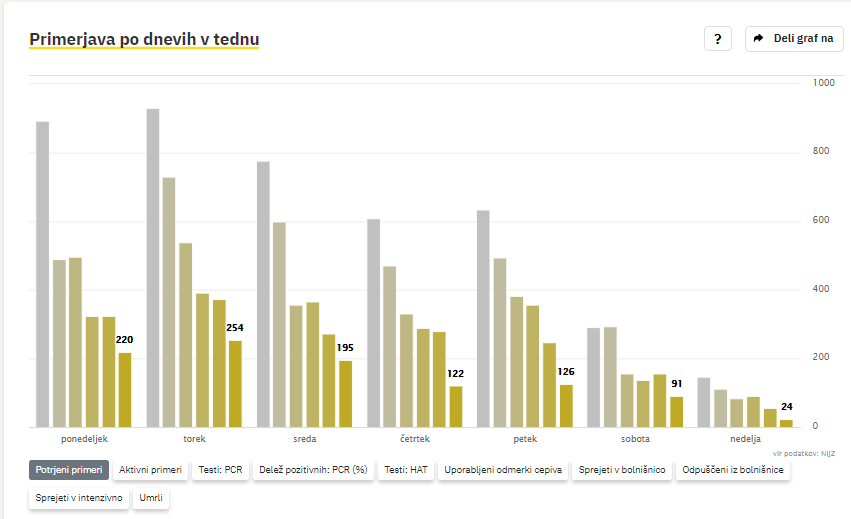Switch to Testi: HAT tab
Viewport: 851px width, 519px height.
coord(406,470)
